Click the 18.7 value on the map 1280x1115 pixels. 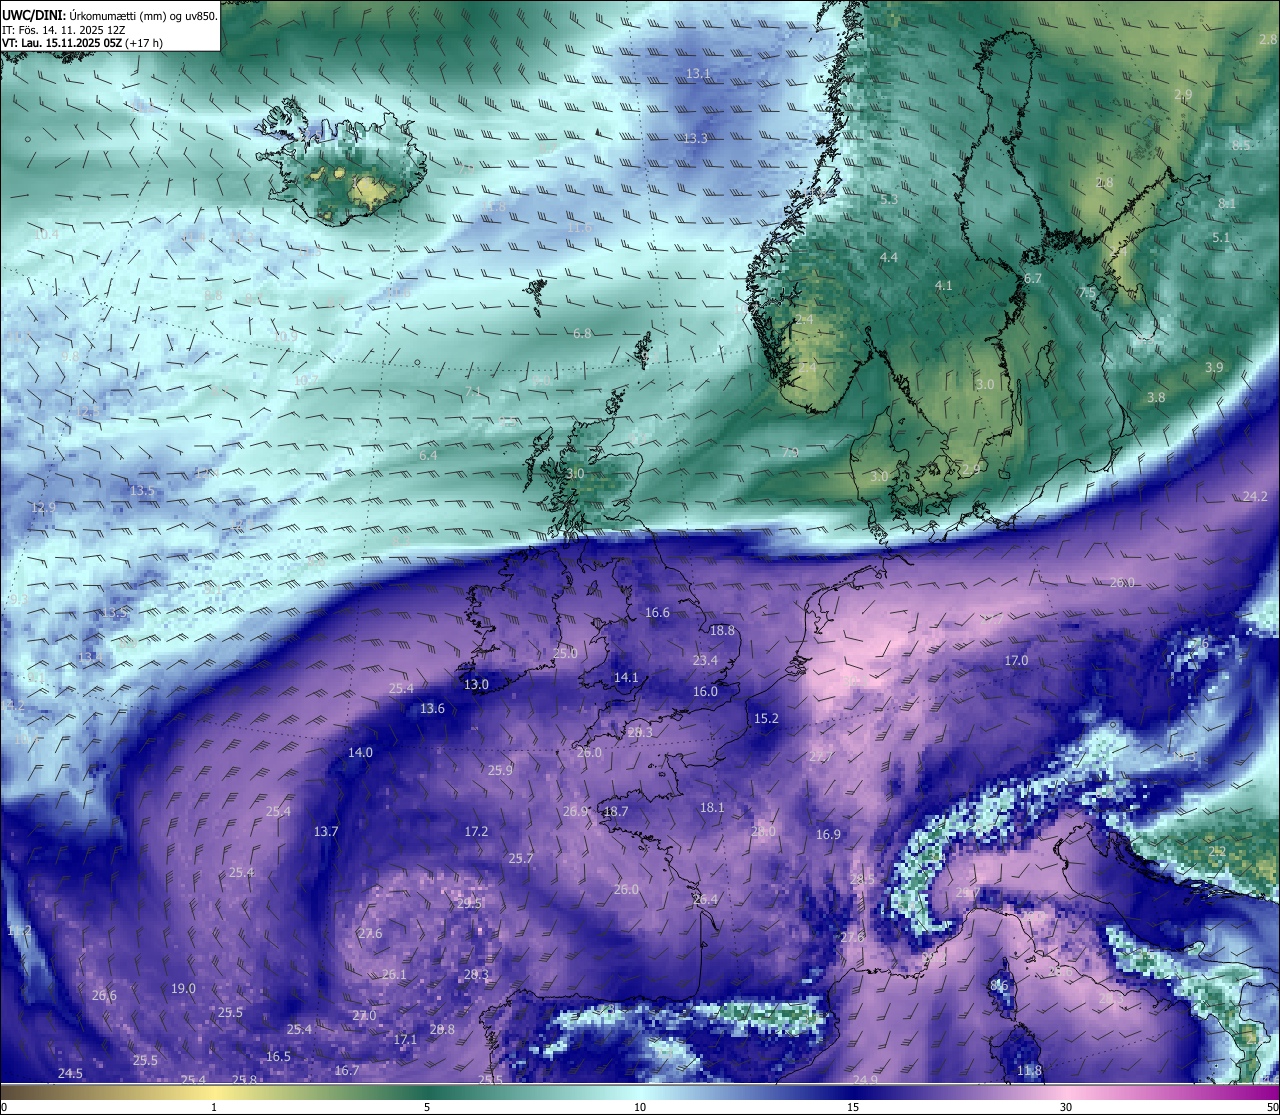coord(616,812)
